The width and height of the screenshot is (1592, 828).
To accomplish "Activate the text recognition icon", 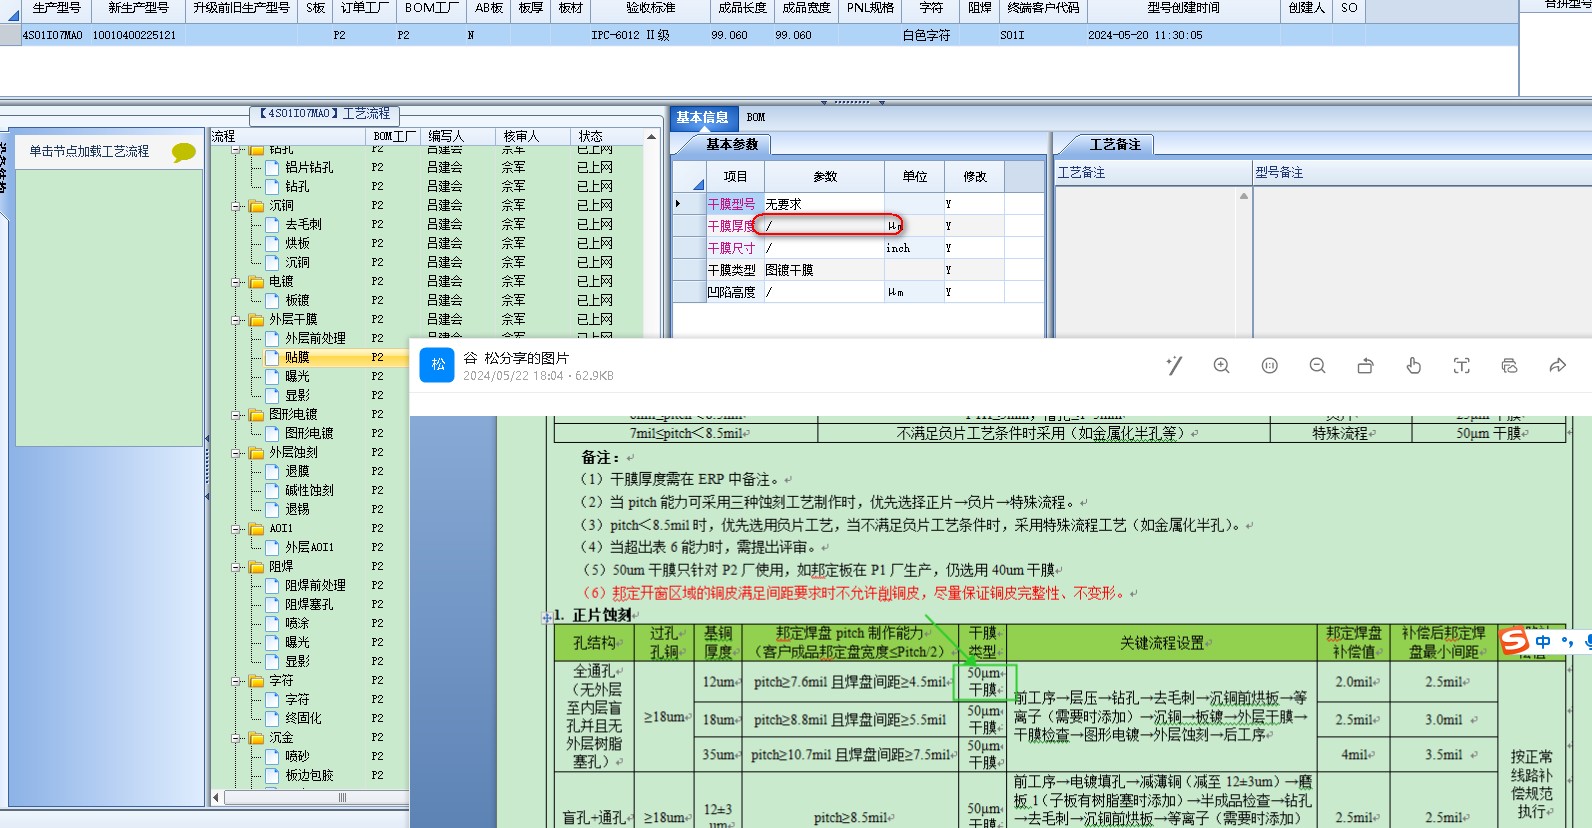I will [1461, 366].
